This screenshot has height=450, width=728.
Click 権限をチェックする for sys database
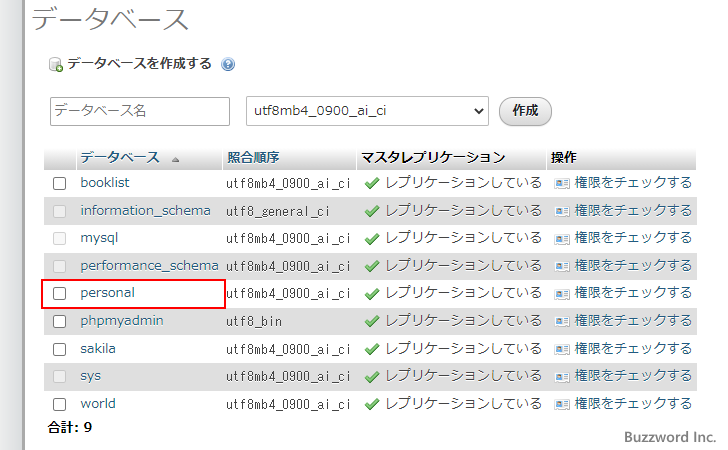(632, 376)
